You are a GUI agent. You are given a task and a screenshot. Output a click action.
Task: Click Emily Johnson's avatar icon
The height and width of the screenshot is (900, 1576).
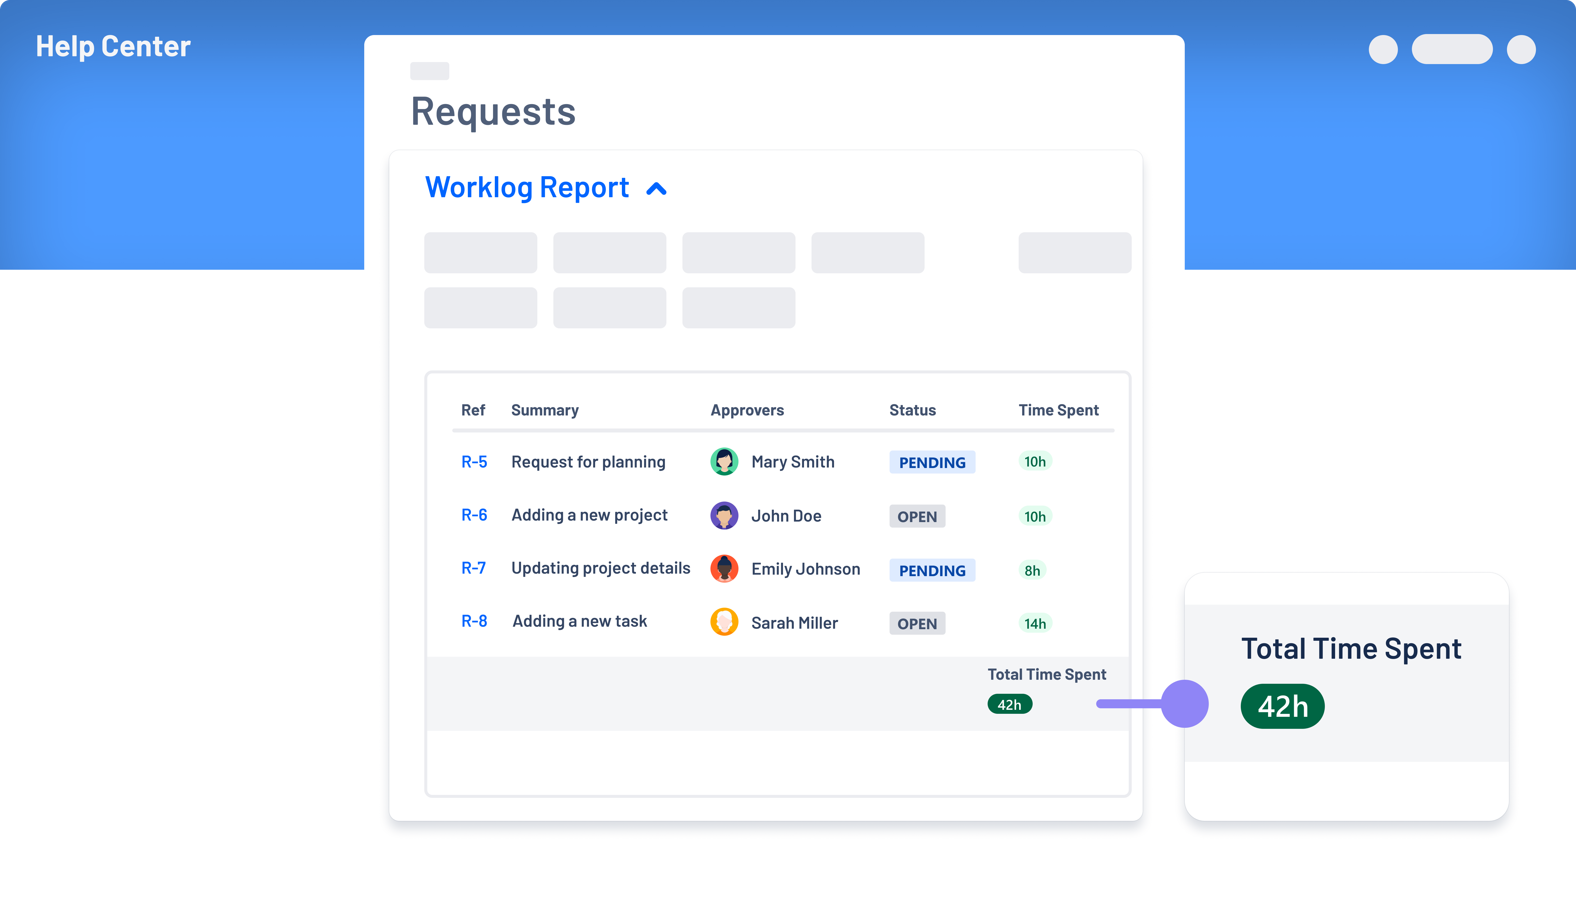point(724,568)
